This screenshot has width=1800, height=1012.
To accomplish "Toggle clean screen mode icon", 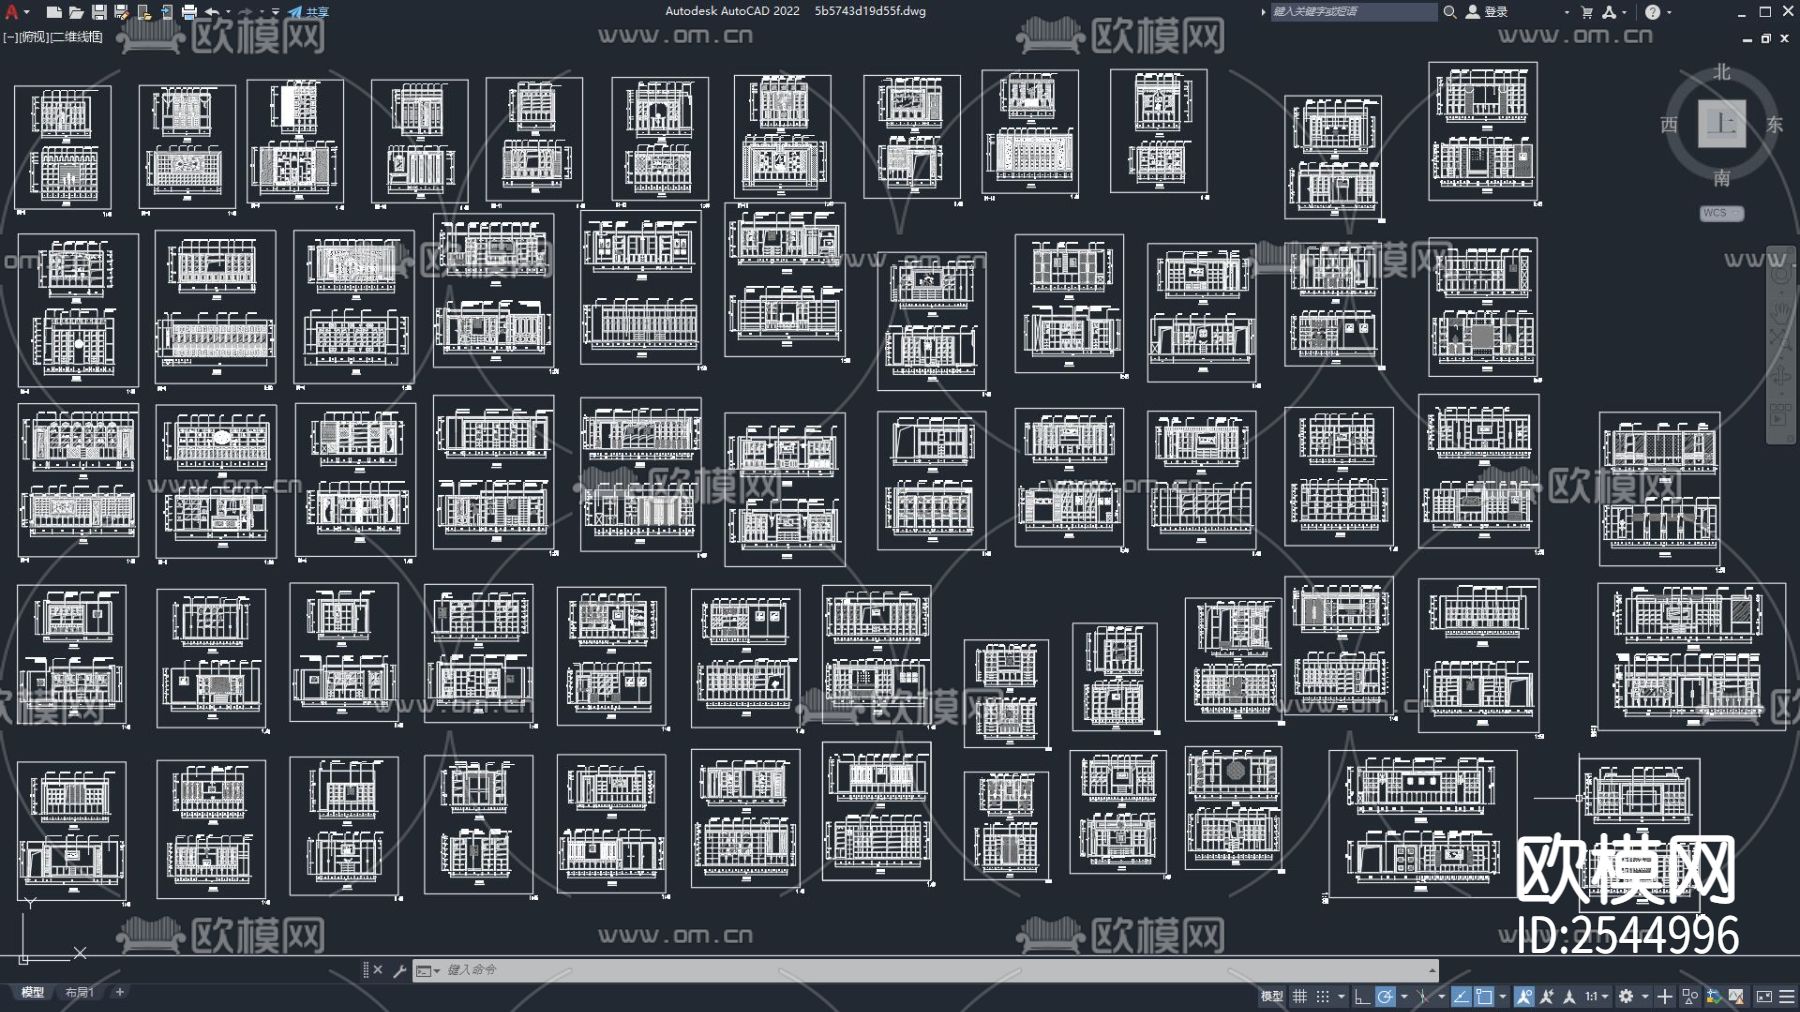I will (x=1764, y=996).
